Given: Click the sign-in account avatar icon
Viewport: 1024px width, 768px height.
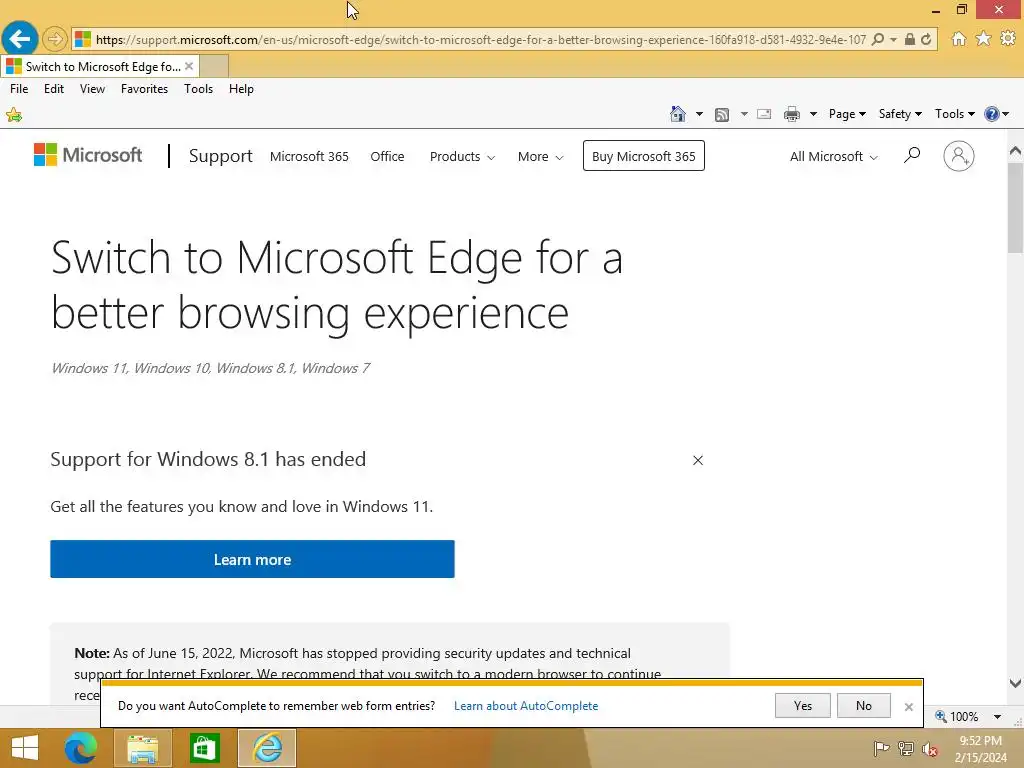Looking at the screenshot, I should [x=959, y=156].
